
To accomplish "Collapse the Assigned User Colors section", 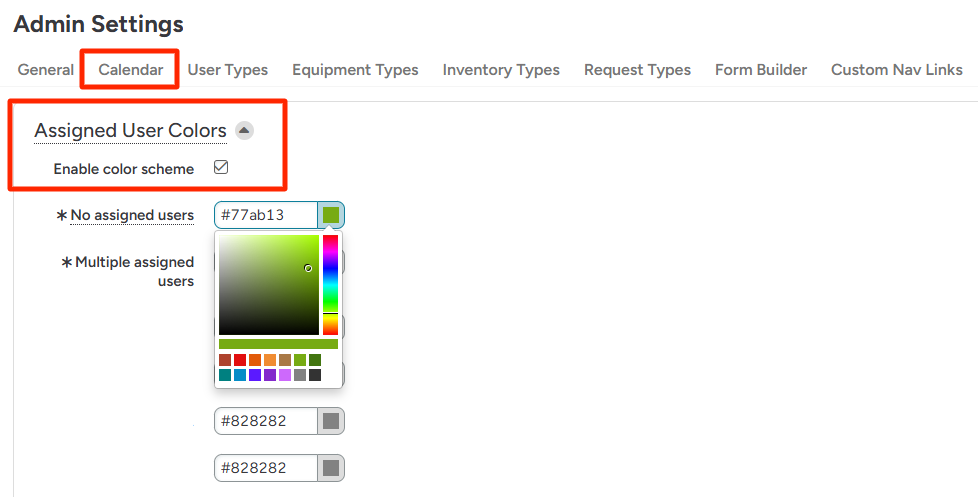I will click(244, 131).
